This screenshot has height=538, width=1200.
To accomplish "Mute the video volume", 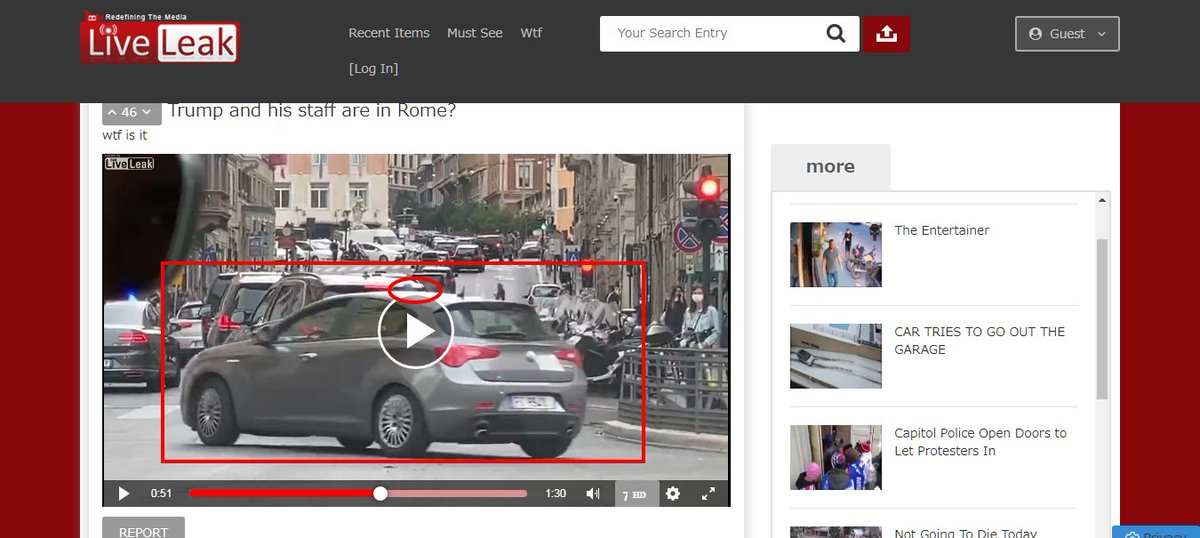I will (593, 493).
